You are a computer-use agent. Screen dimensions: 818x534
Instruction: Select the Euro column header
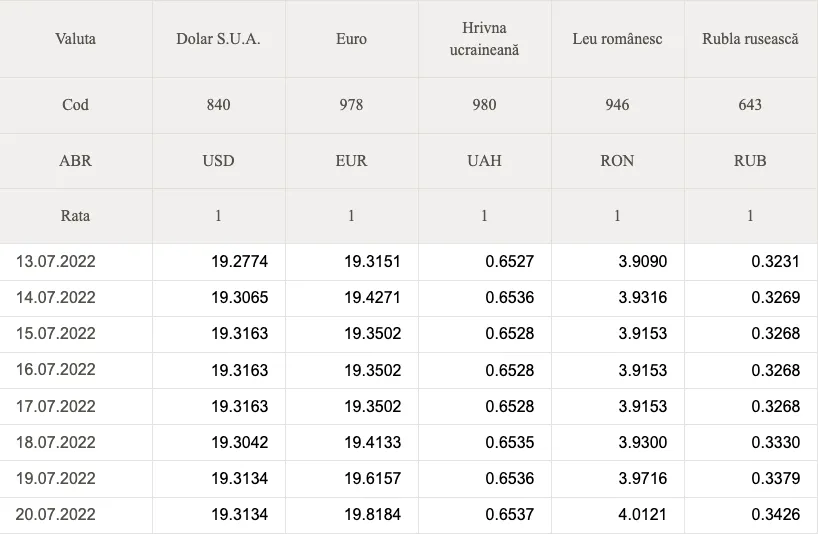[x=351, y=39]
